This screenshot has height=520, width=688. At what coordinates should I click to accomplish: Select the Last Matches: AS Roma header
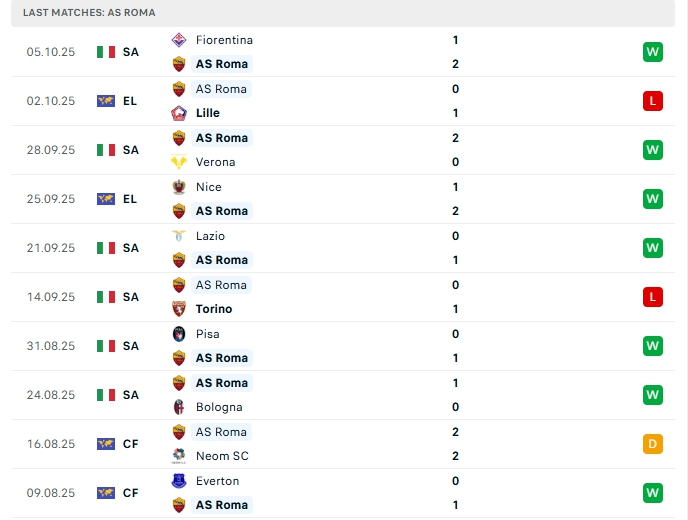89,12
